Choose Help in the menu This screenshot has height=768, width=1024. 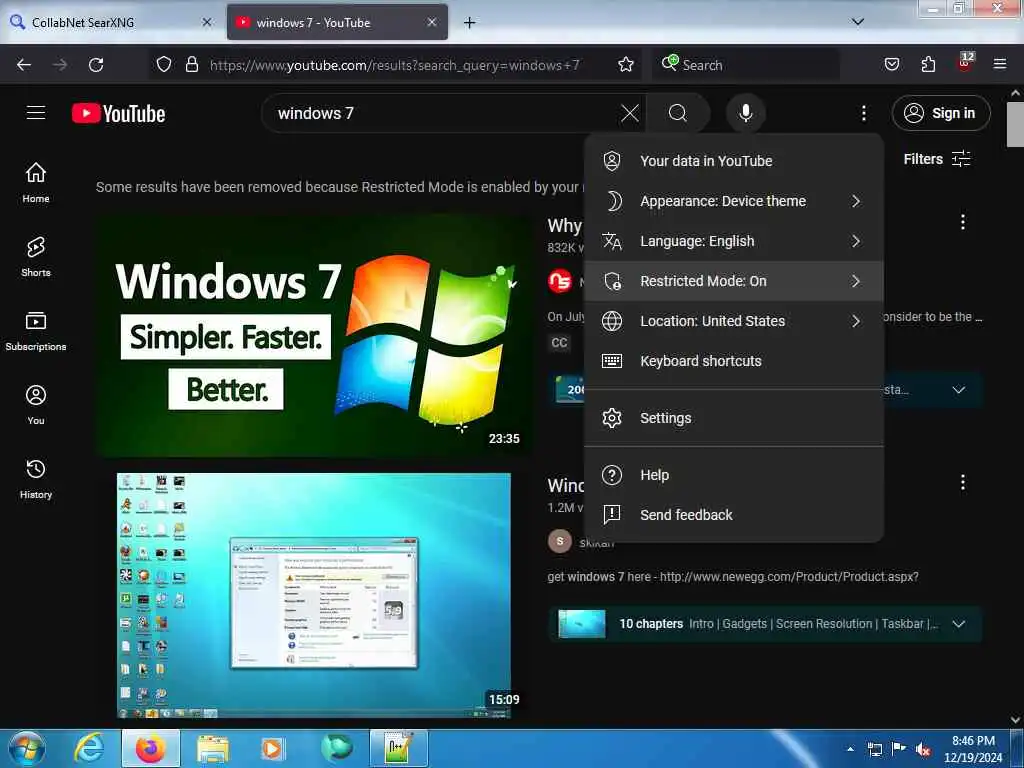coord(733,475)
